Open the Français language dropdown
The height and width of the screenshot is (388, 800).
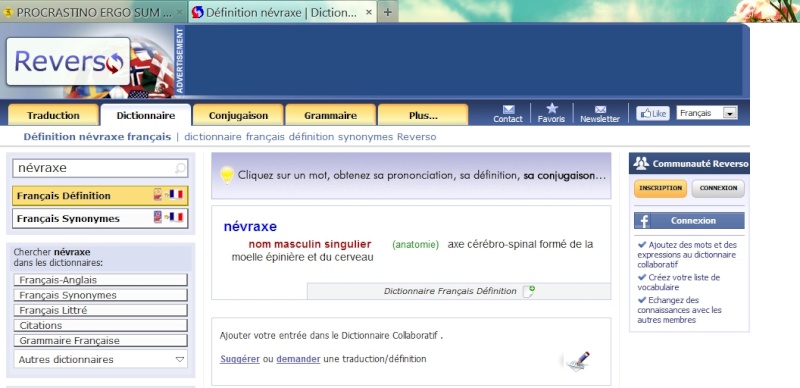tap(707, 113)
